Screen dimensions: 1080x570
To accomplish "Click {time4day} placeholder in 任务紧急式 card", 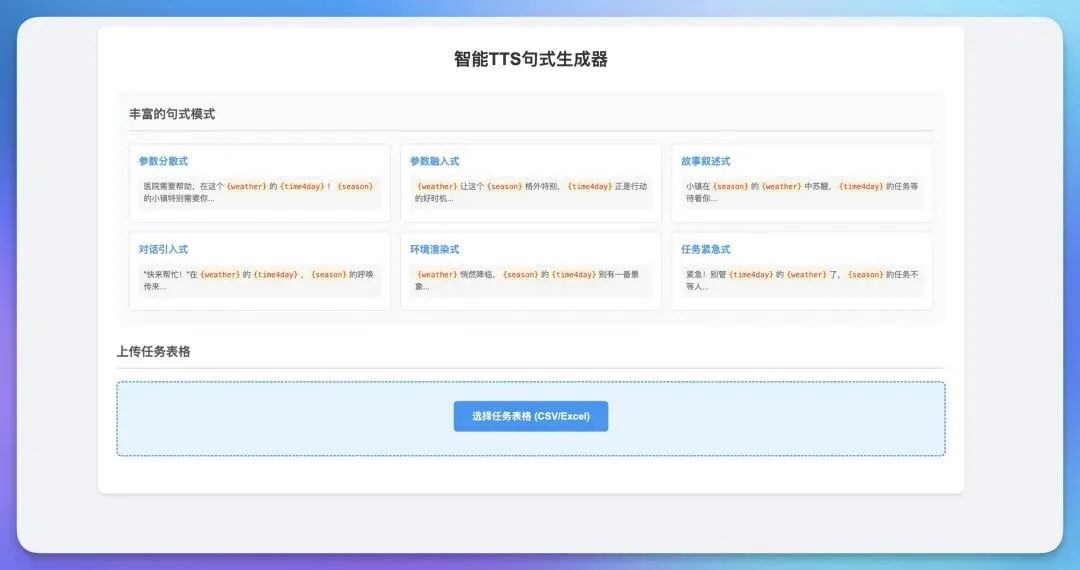I will (x=751, y=274).
